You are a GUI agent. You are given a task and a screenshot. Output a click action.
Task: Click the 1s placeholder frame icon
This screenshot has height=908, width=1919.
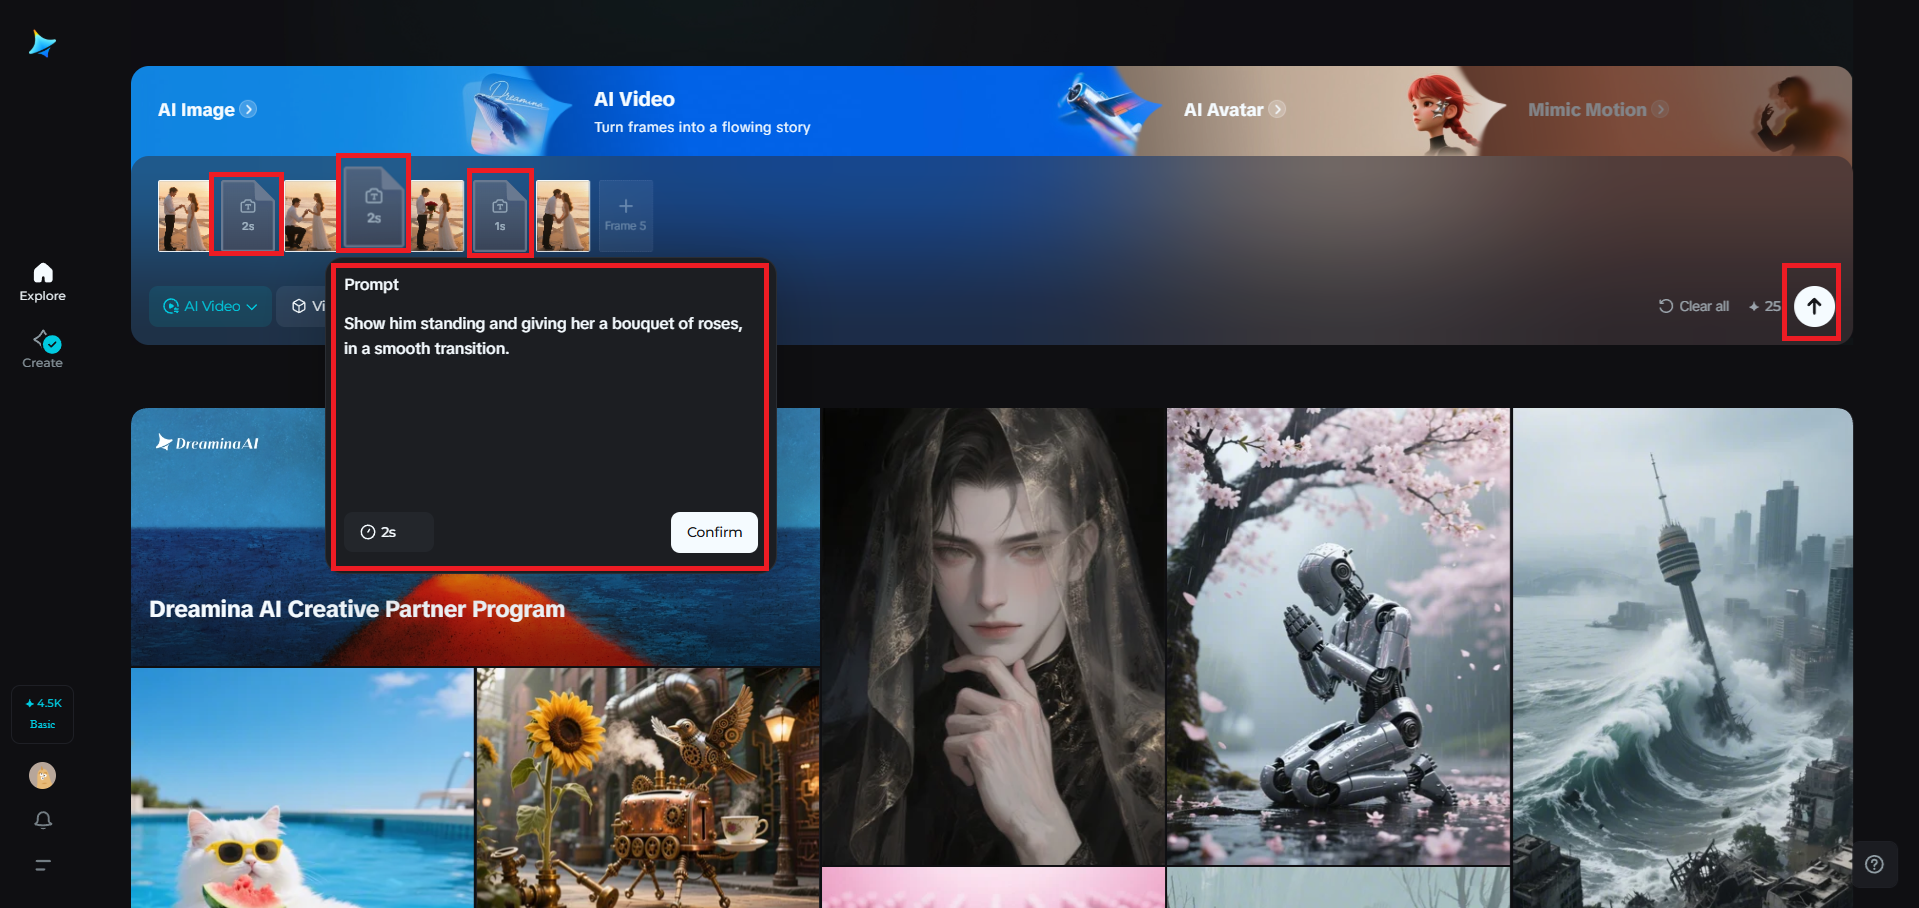click(x=500, y=213)
